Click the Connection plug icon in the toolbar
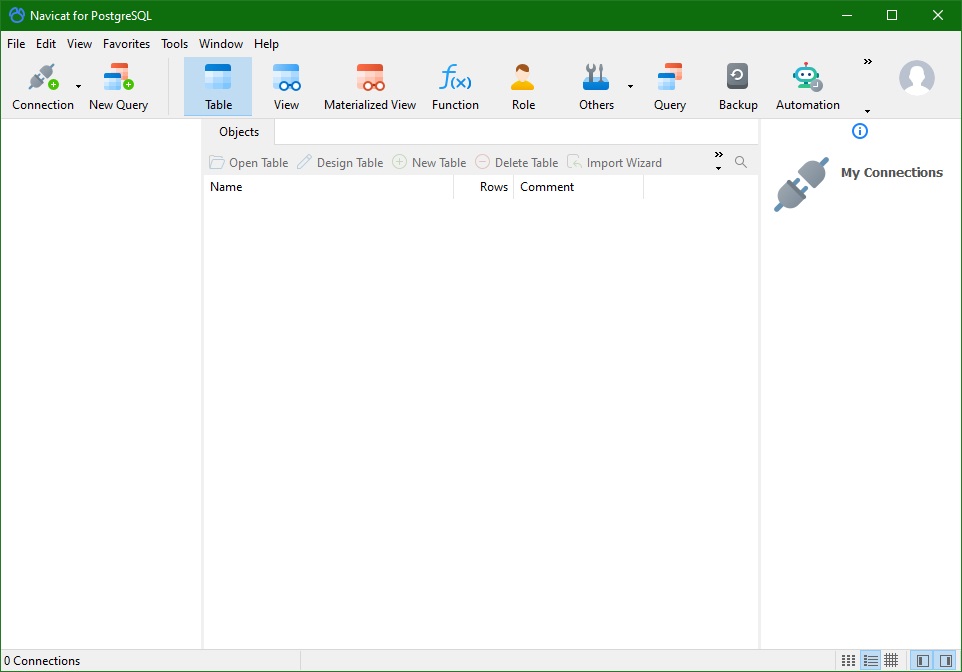The width and height of the screenshot is (962, 672). pyautogui.click(x=43, y=77)
